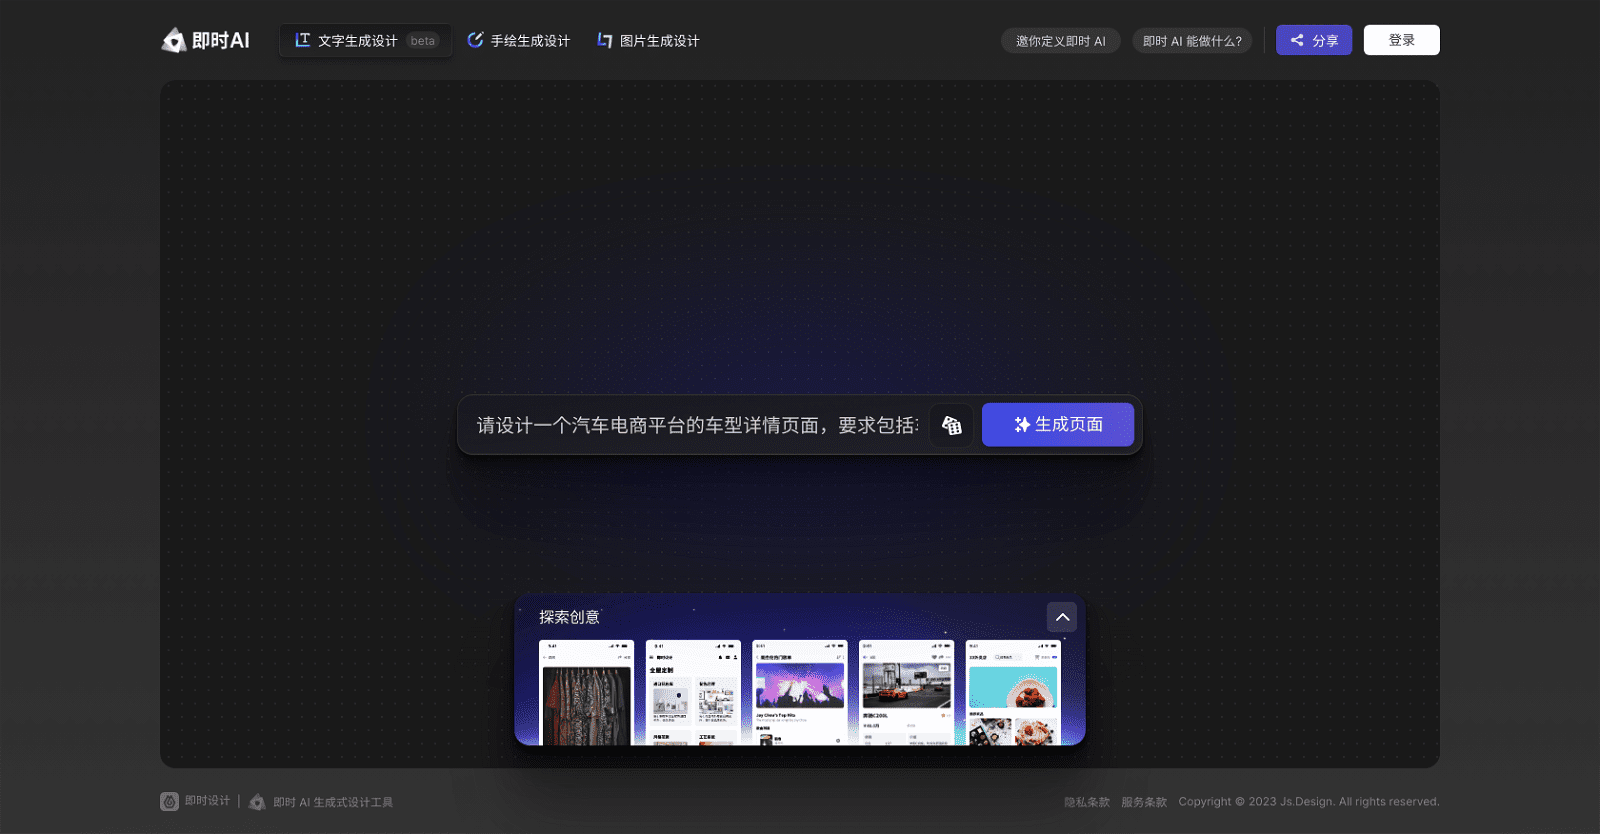Viewport: 1600px width, 834px height.
Task: Select the clothing store app thumbnail
Action: point(586,692)
